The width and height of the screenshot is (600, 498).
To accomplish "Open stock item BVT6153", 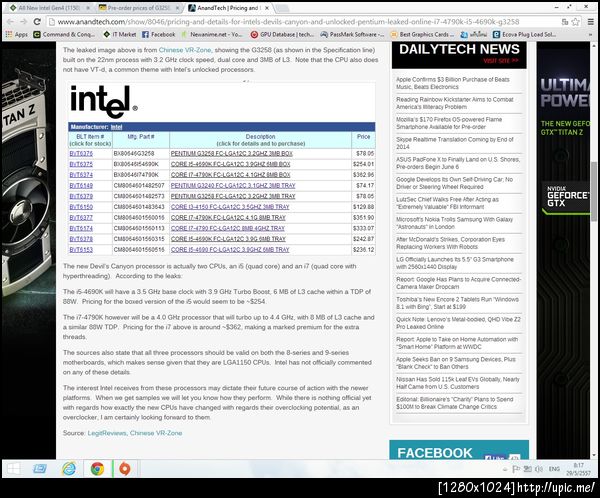I will [x=81, y=250].
